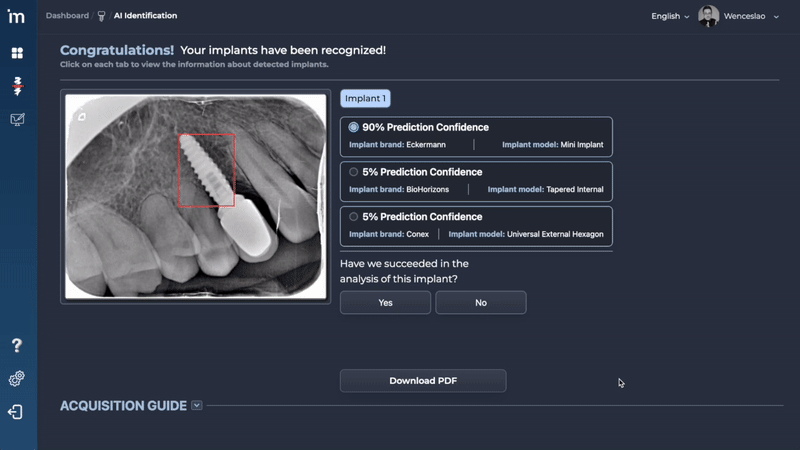
Task: Click the red-boxed implant in the X-ray
Action: pos(206,170)
